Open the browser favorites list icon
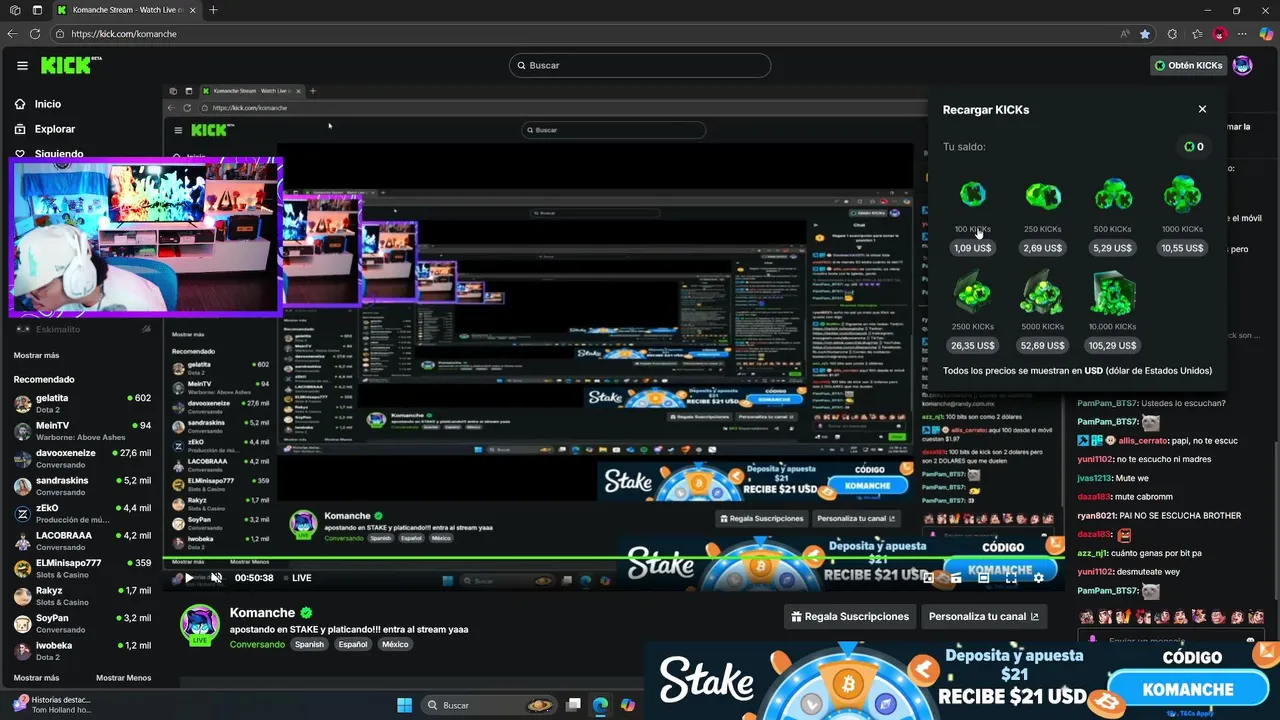1280x720 pixels. tap(1197, 33)
